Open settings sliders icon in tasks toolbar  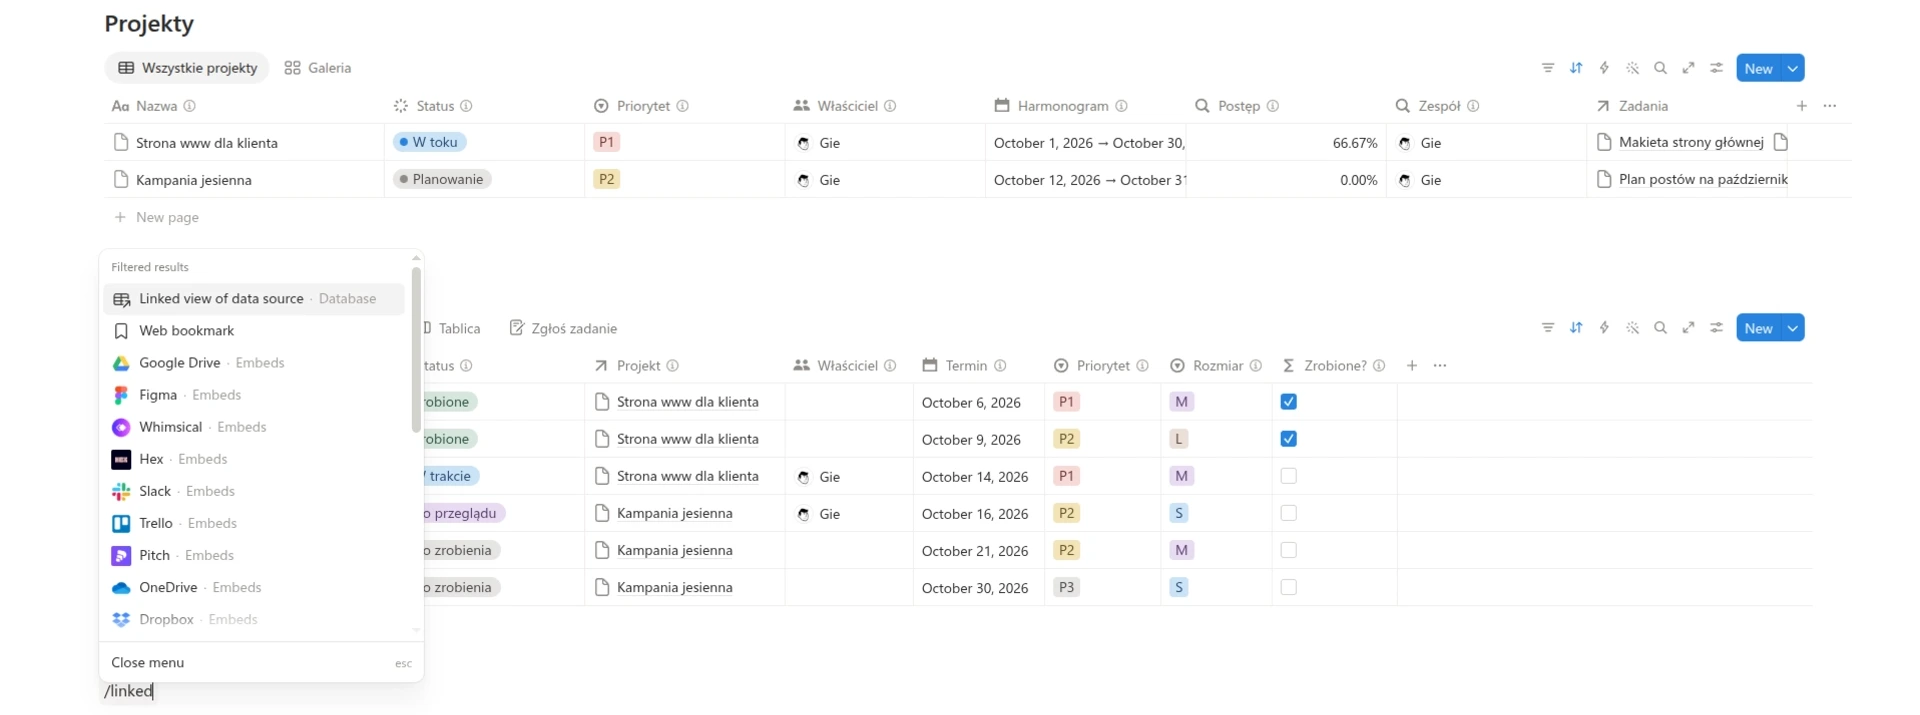(1716, 328)
